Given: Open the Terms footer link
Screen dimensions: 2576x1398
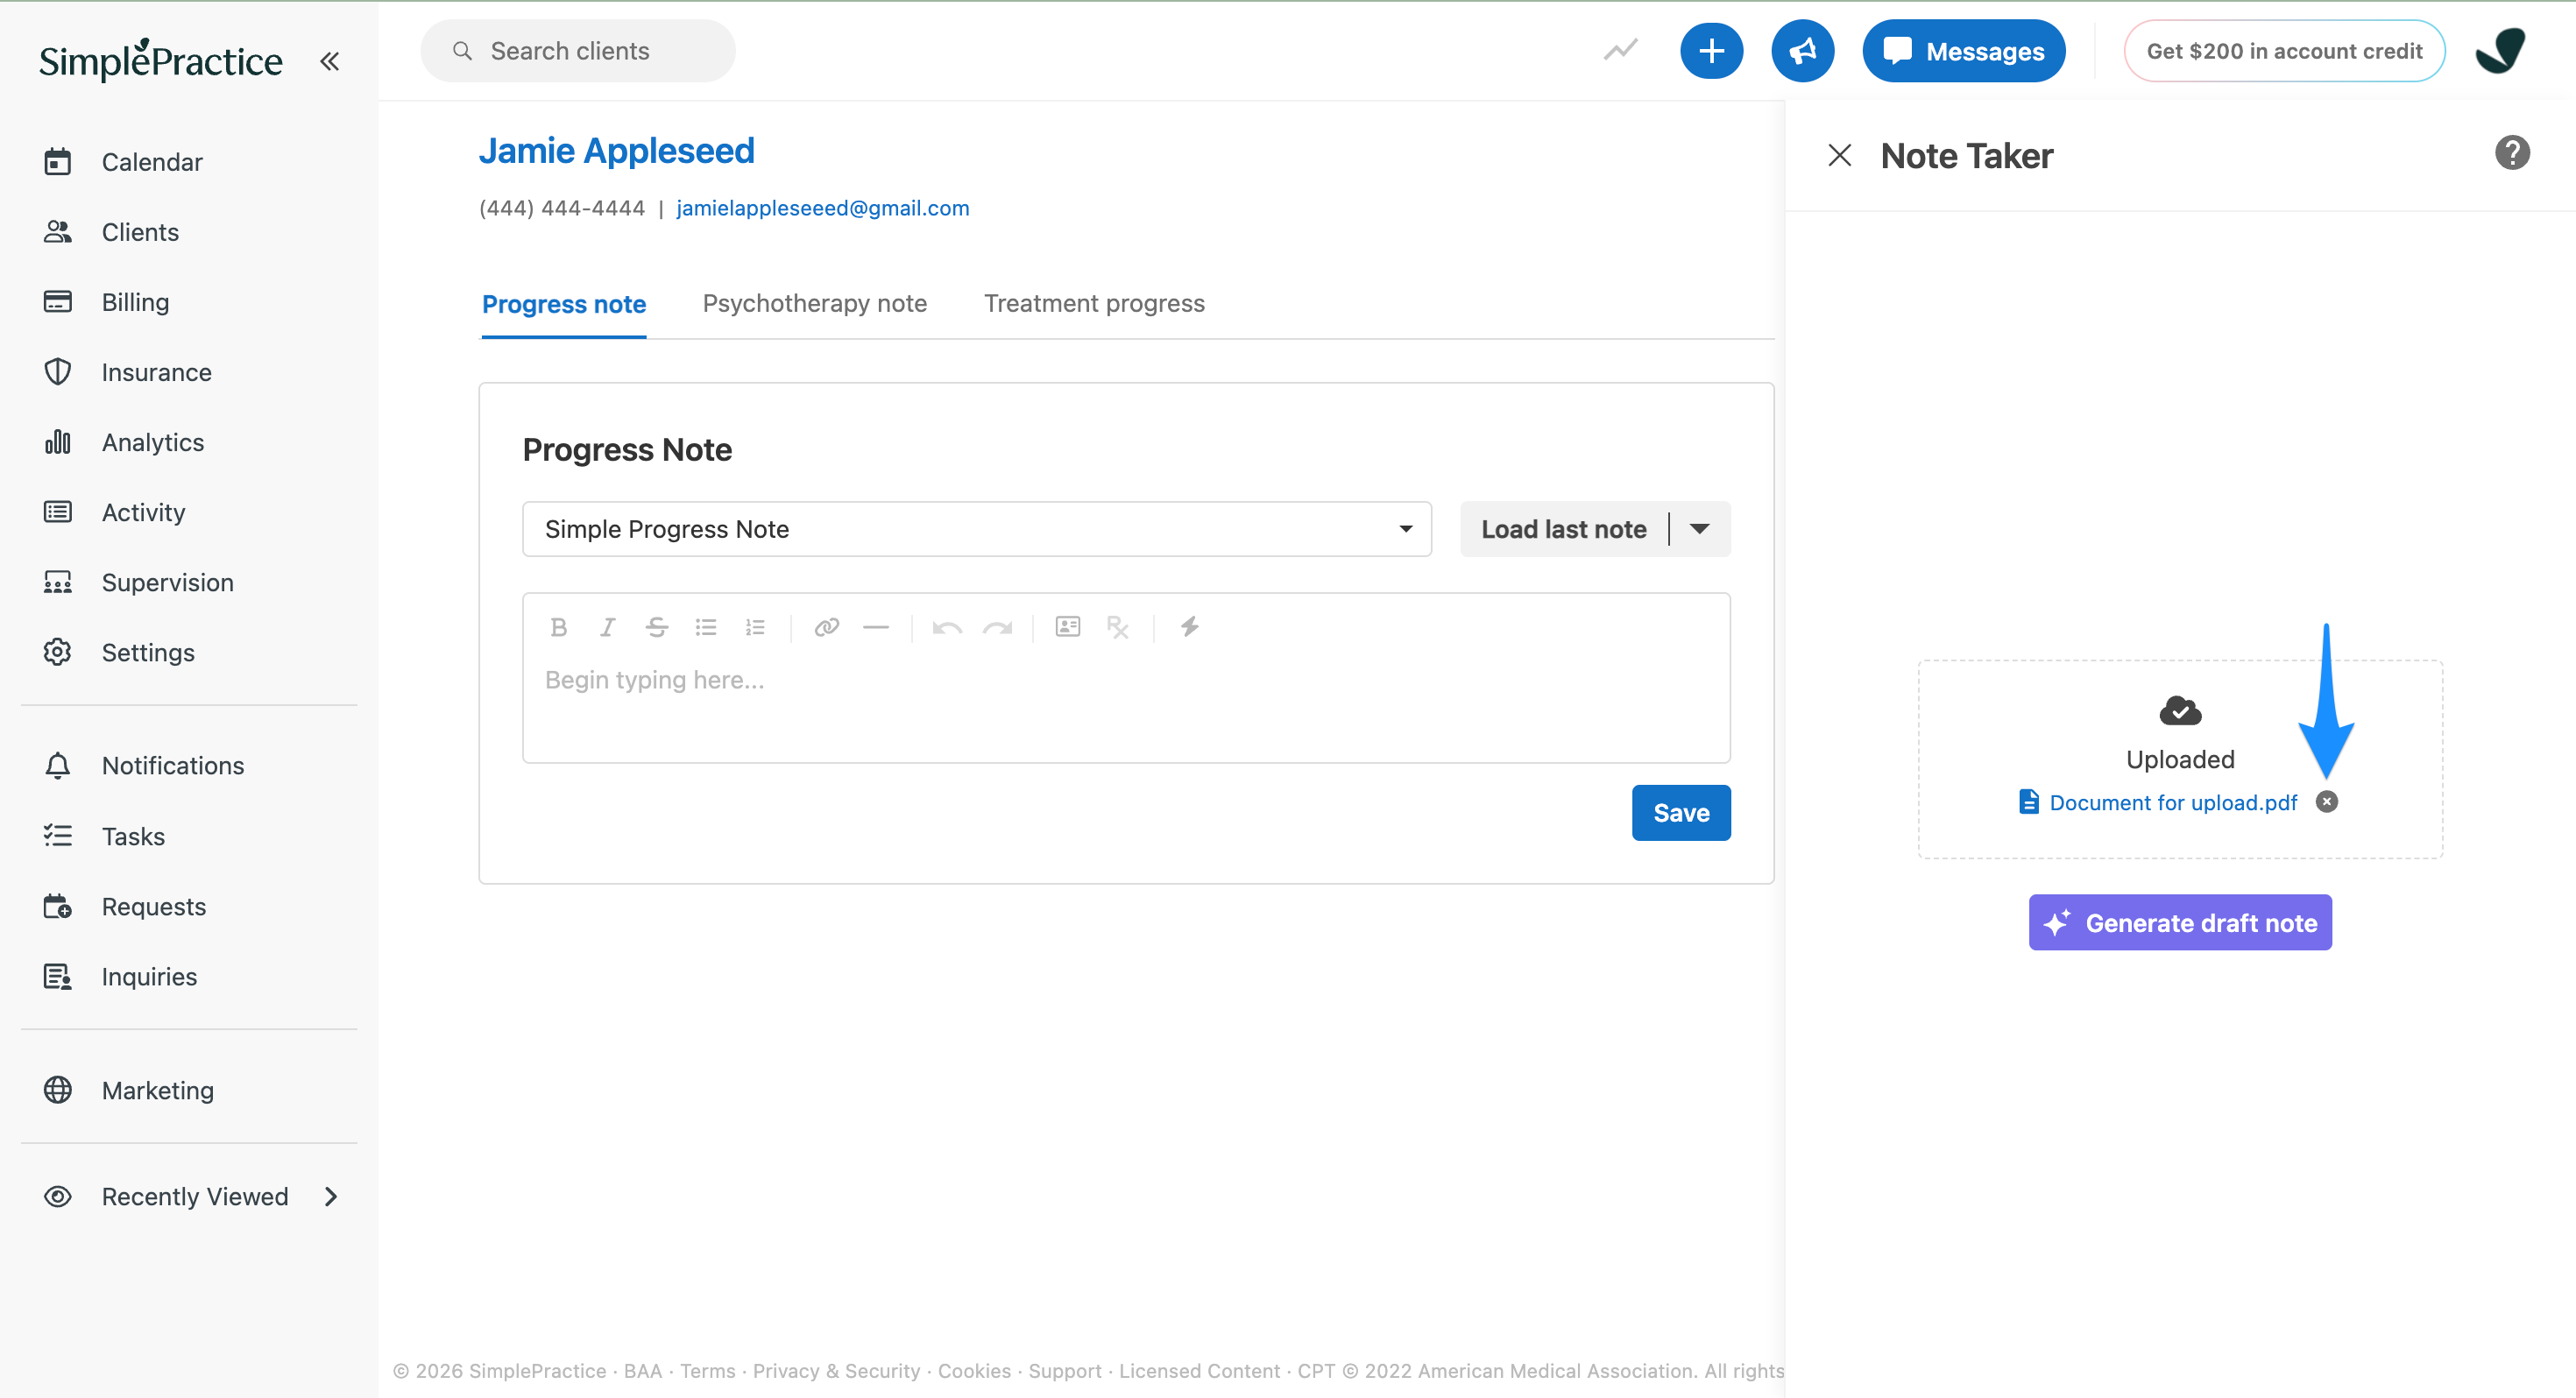Looking at the screenshot, I should [707, 1370].
